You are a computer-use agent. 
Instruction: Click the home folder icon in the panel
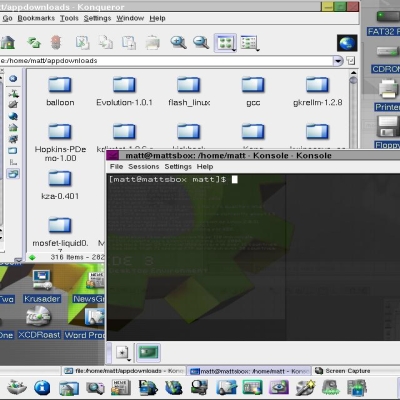(69, 388)
